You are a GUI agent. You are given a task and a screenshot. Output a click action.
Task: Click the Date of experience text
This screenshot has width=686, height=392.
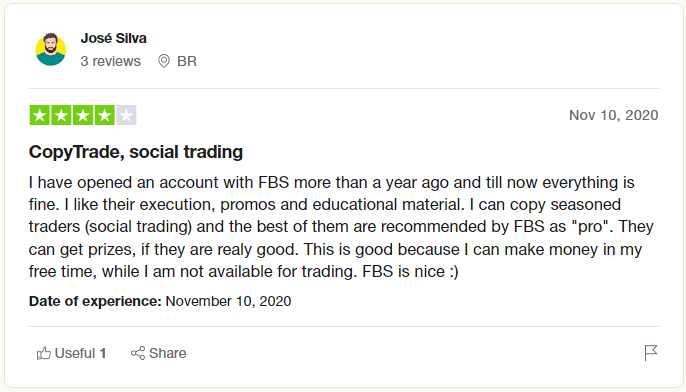coord(160,301)
